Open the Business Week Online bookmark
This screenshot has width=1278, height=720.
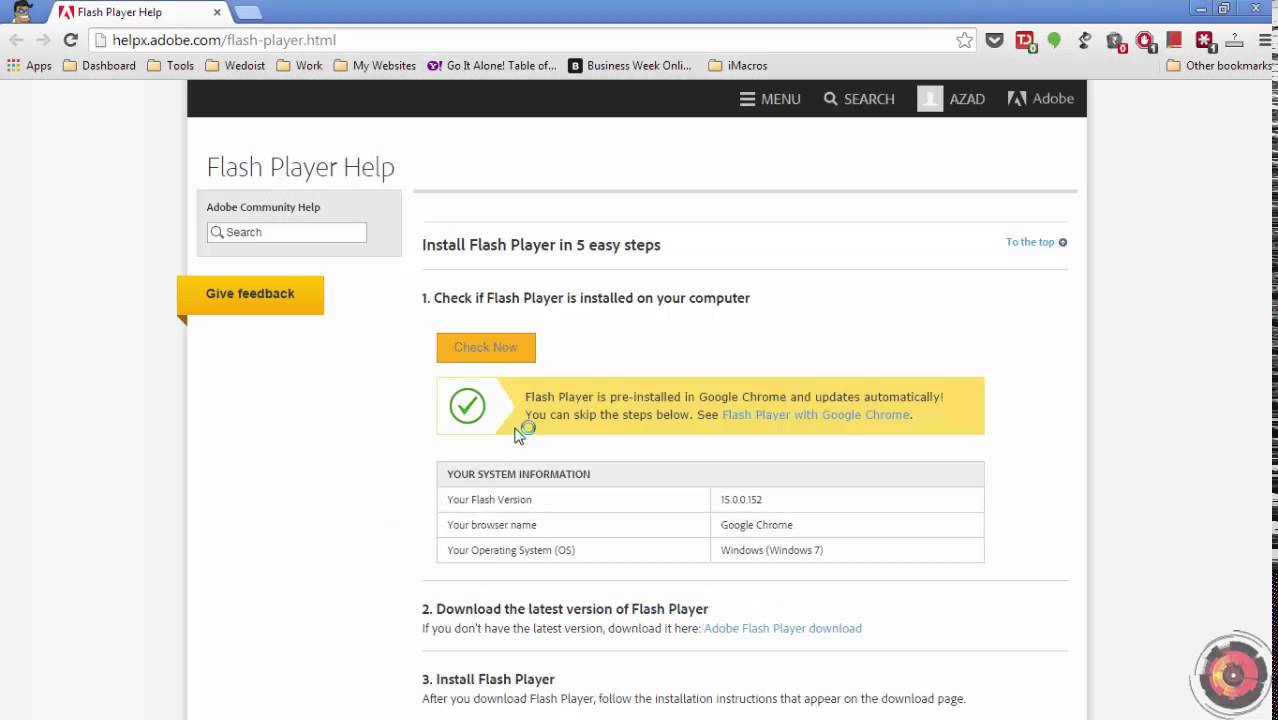point(630,66)
